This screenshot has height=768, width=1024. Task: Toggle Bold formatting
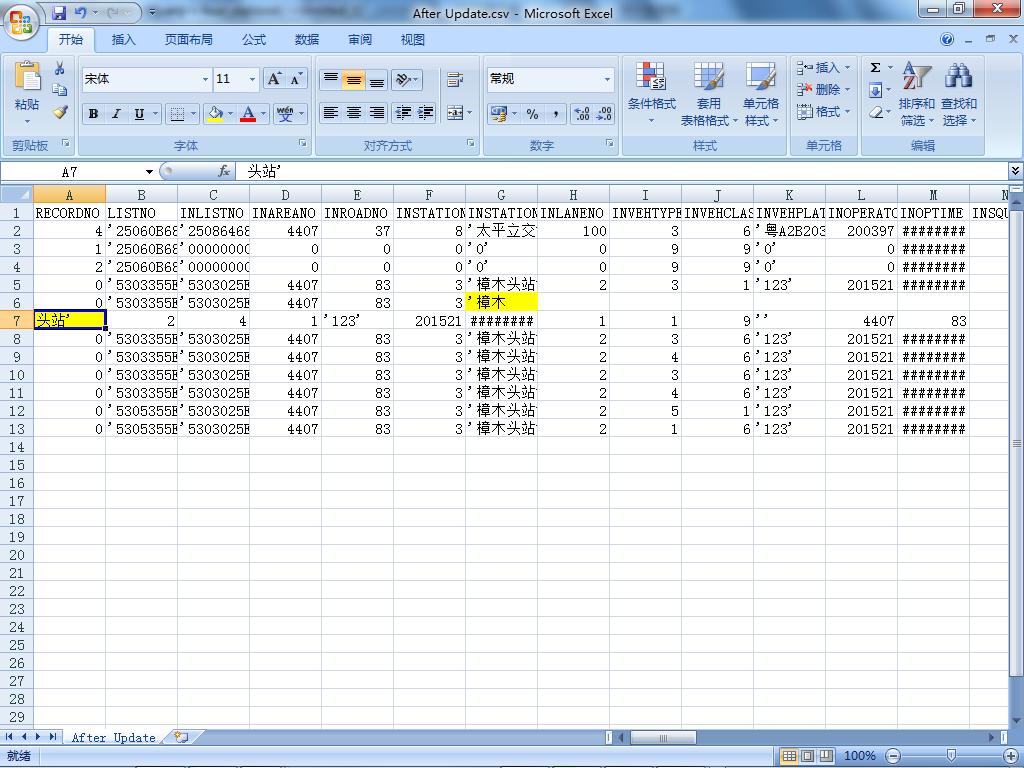pyautogui.click(x=93, y=114)
